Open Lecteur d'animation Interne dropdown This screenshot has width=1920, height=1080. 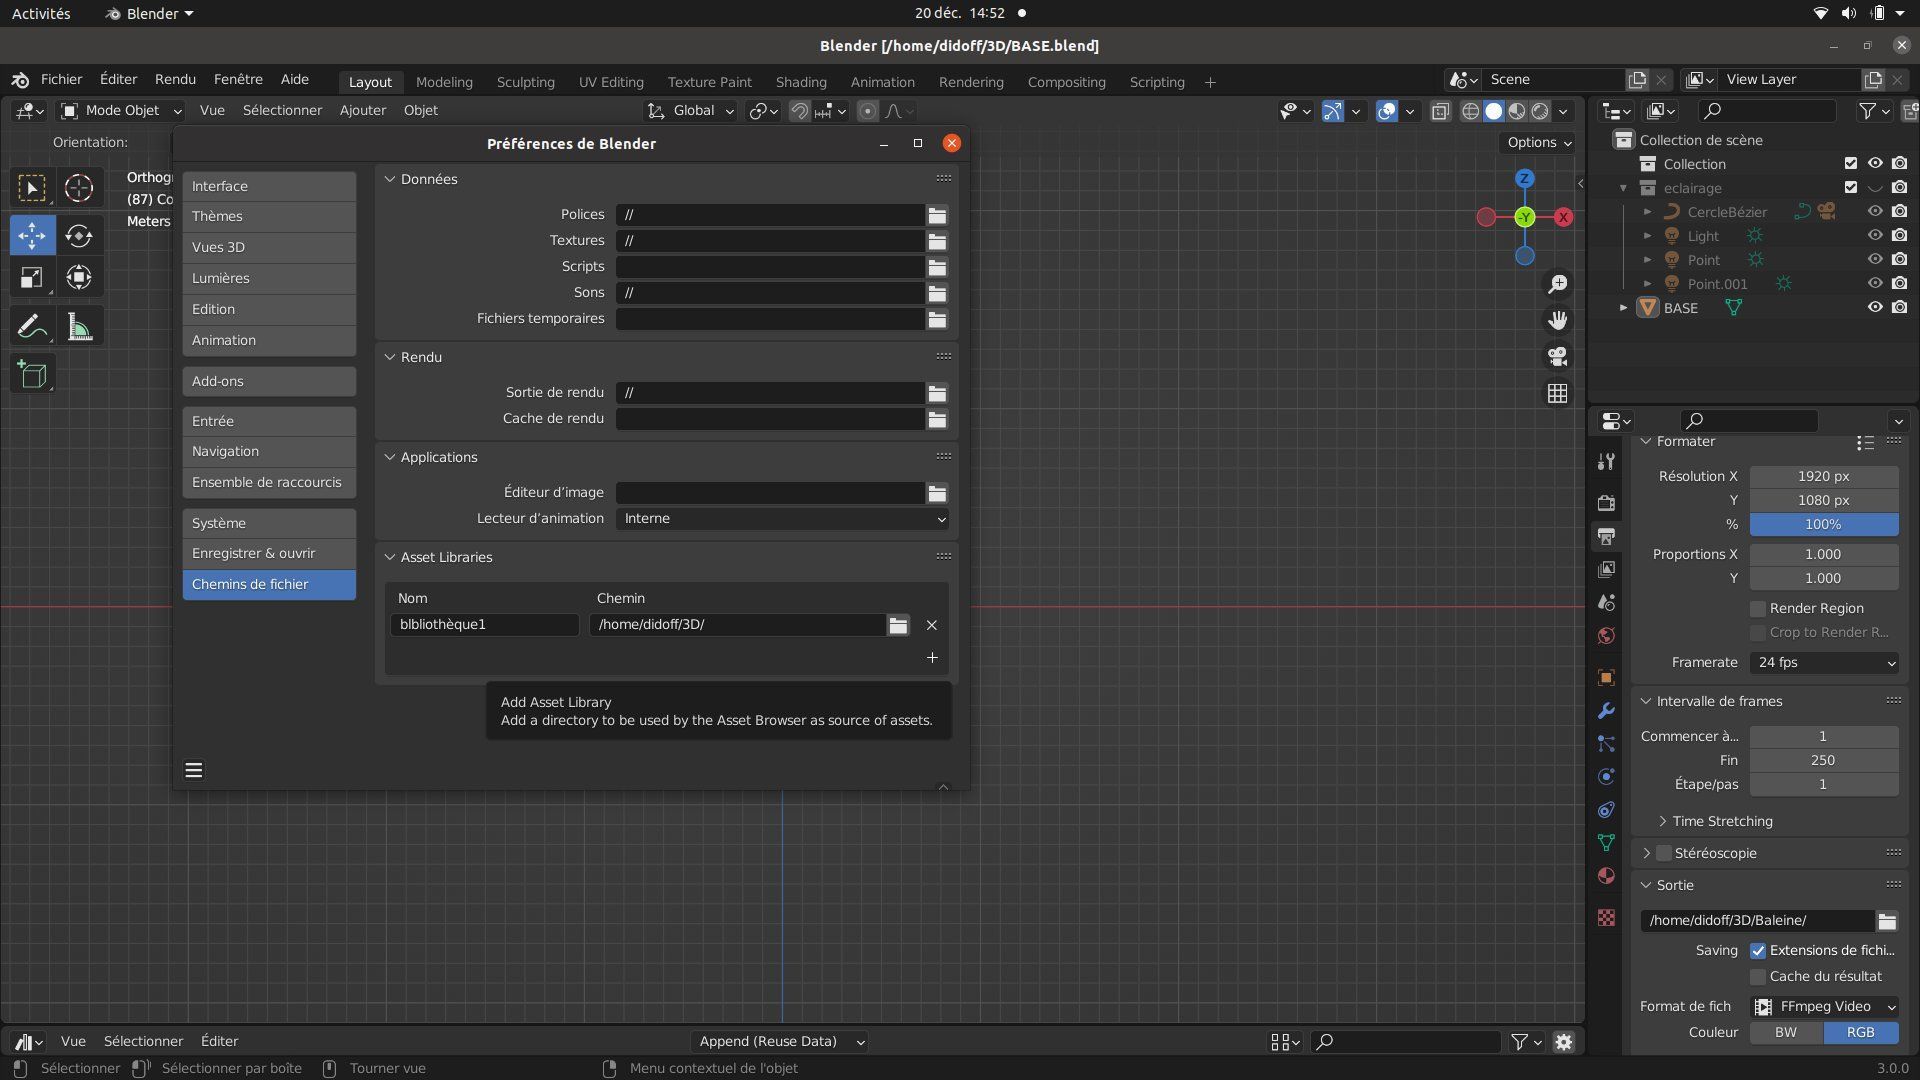point(782,519)
